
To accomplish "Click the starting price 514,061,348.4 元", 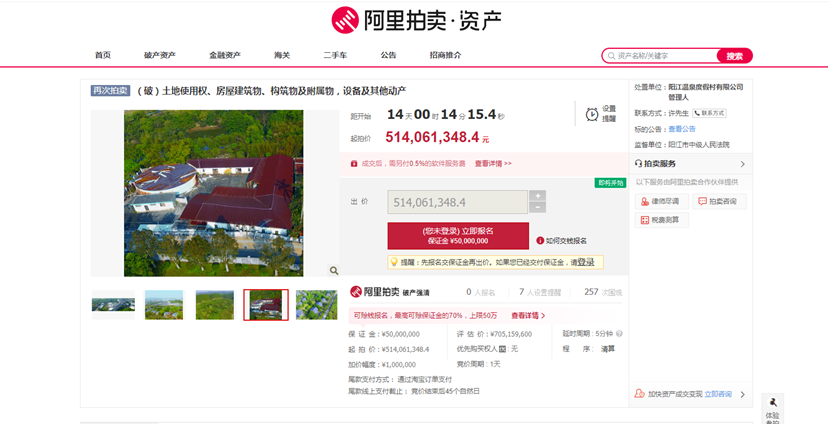I will pos(437,137).
